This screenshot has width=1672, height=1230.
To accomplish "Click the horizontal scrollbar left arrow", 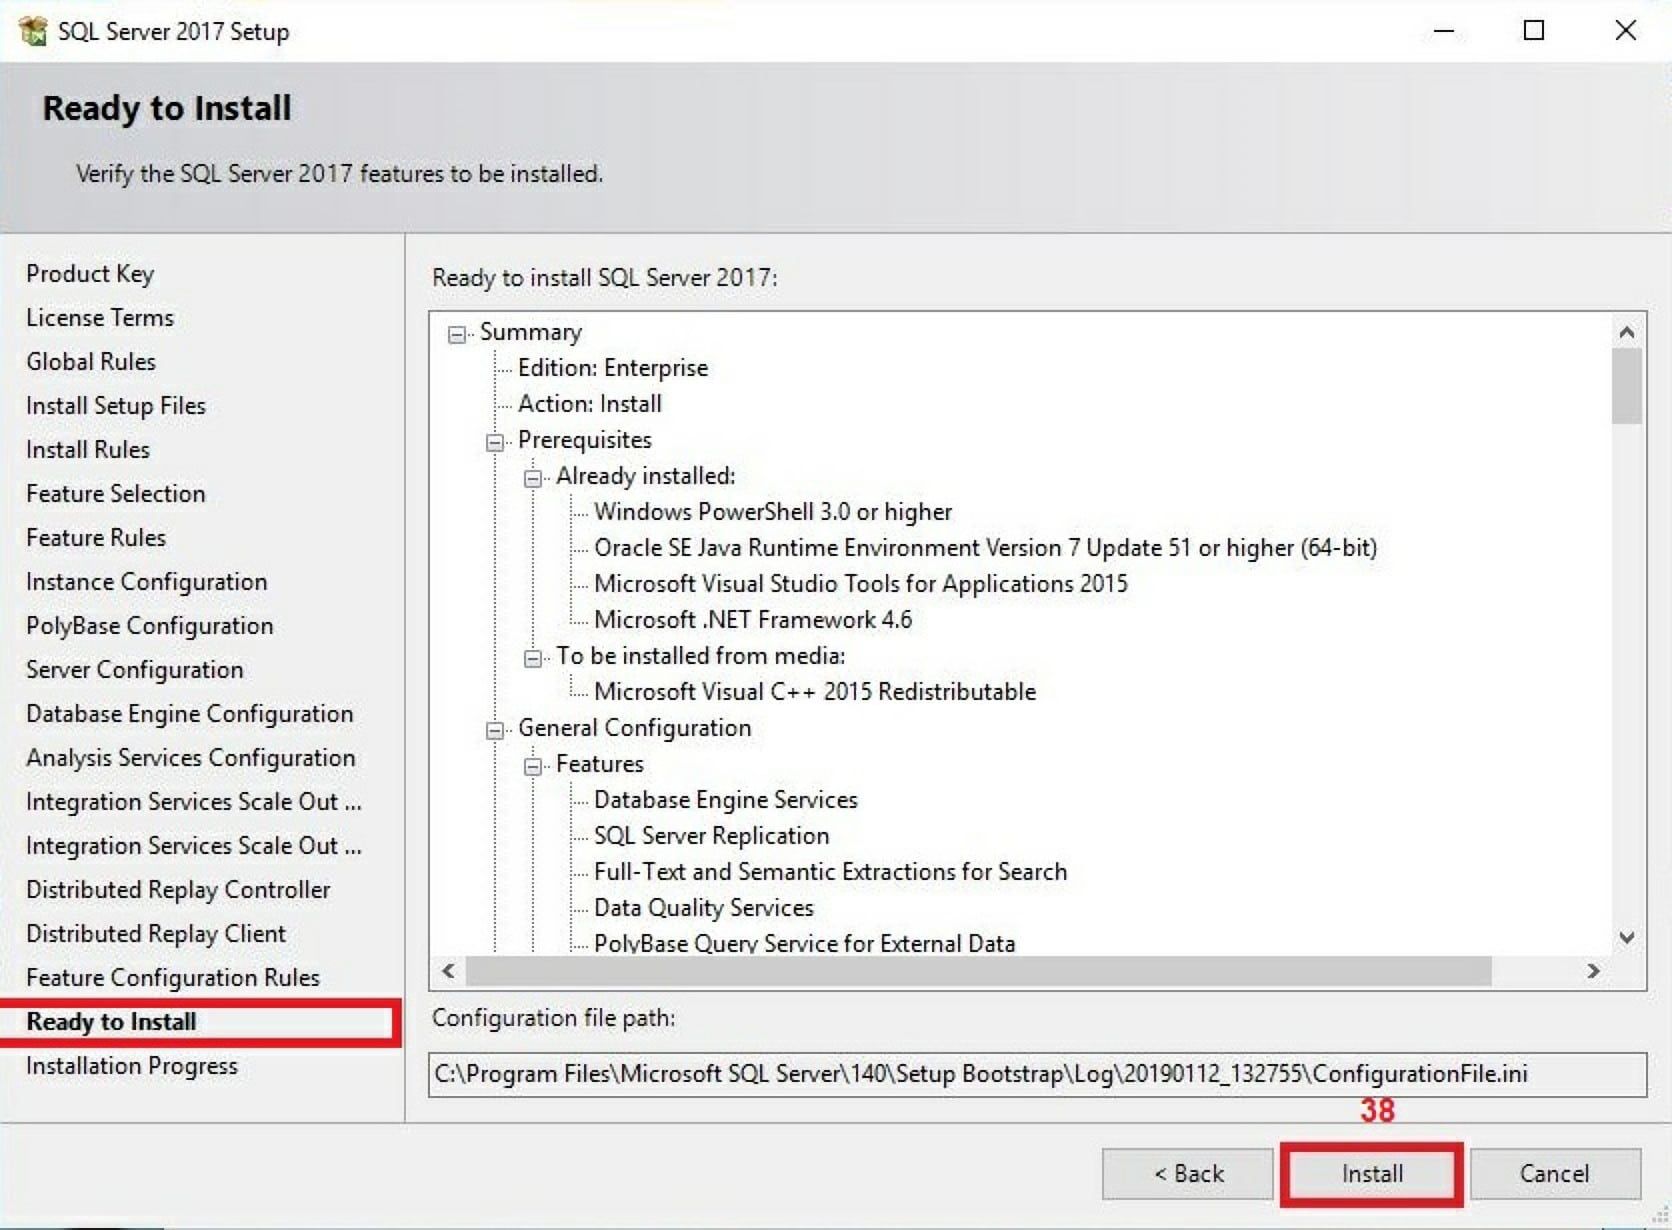I will pyautogui.click(x=448, y=971).
